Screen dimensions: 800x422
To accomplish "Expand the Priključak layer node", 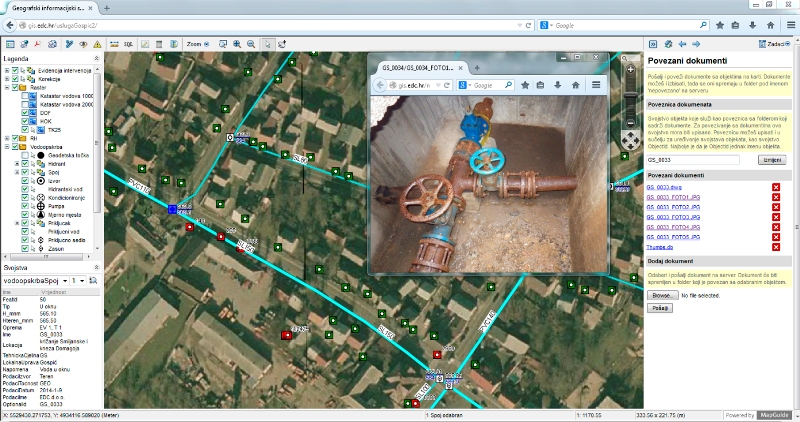I will [16, 223].
